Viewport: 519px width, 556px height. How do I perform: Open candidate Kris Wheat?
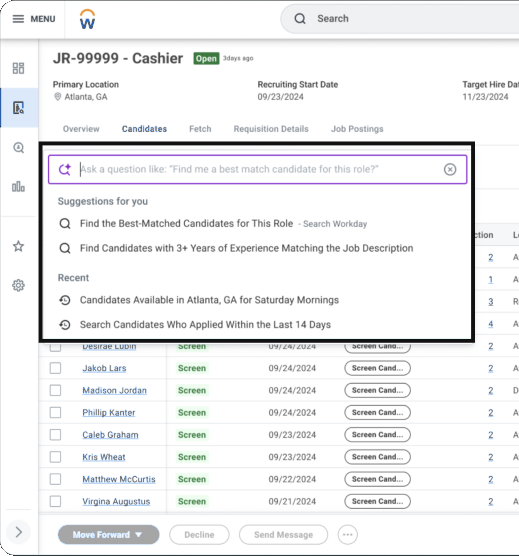tap(104, 457)
